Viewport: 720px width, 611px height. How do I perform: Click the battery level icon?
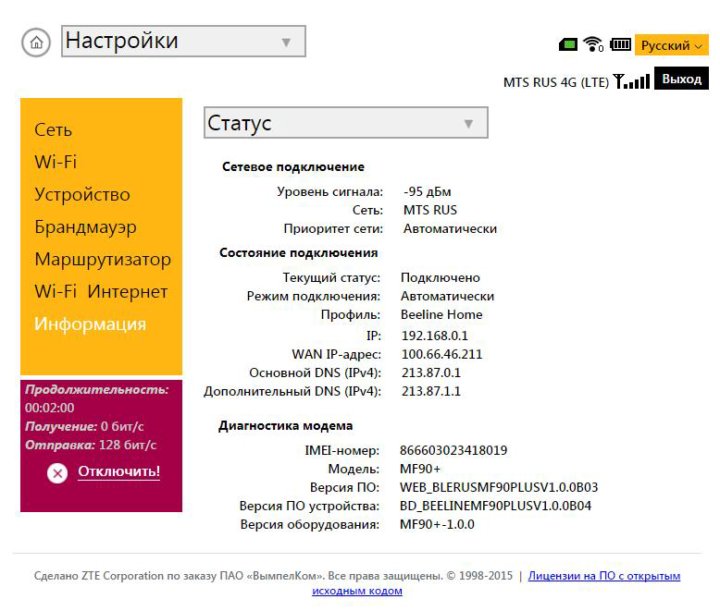[620, 45]
